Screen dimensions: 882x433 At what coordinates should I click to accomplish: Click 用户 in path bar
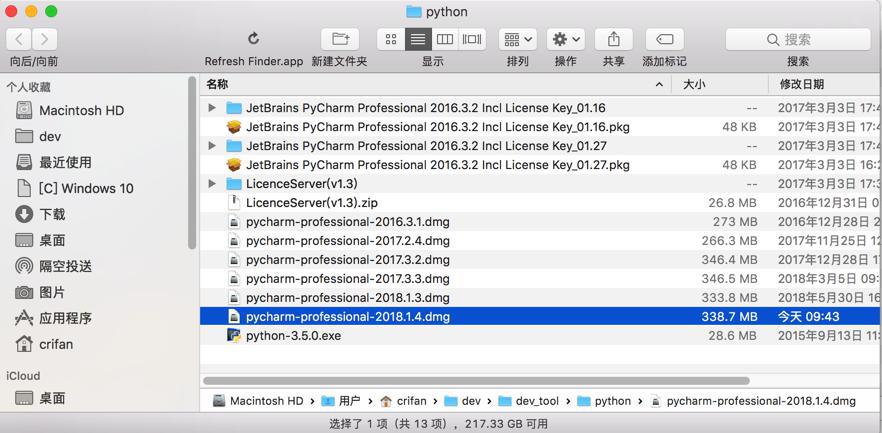point(341,401)
